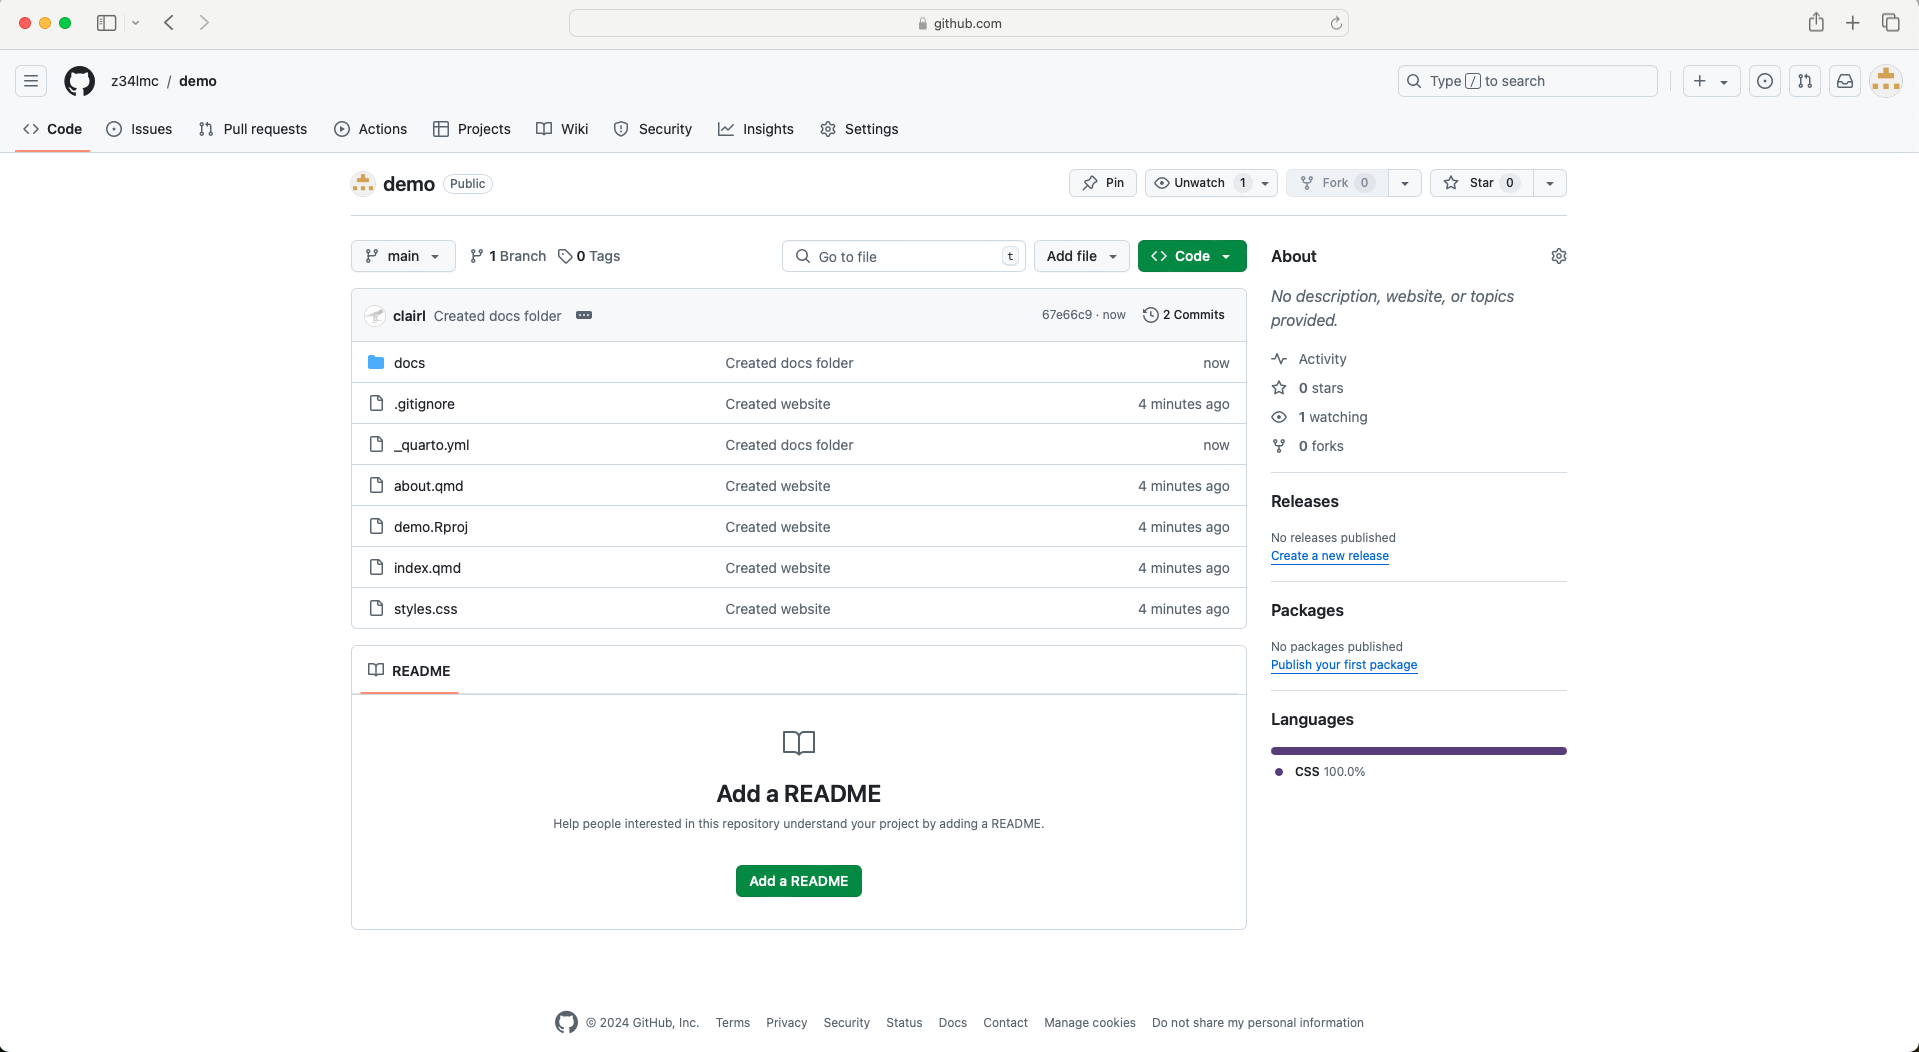Screen dimensions: 1919x1052
Task: Open the hamburger navigation menu
Action: pyautogui.click(x=31, y=81)
